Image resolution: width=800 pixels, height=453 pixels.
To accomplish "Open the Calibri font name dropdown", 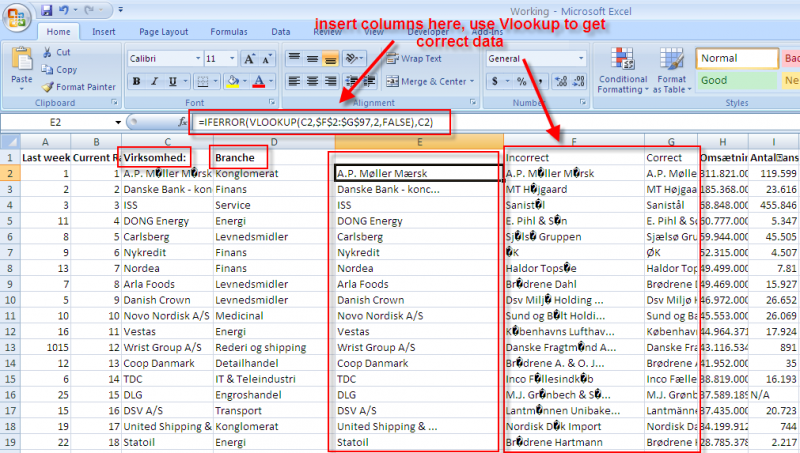I will pos(194,59).
